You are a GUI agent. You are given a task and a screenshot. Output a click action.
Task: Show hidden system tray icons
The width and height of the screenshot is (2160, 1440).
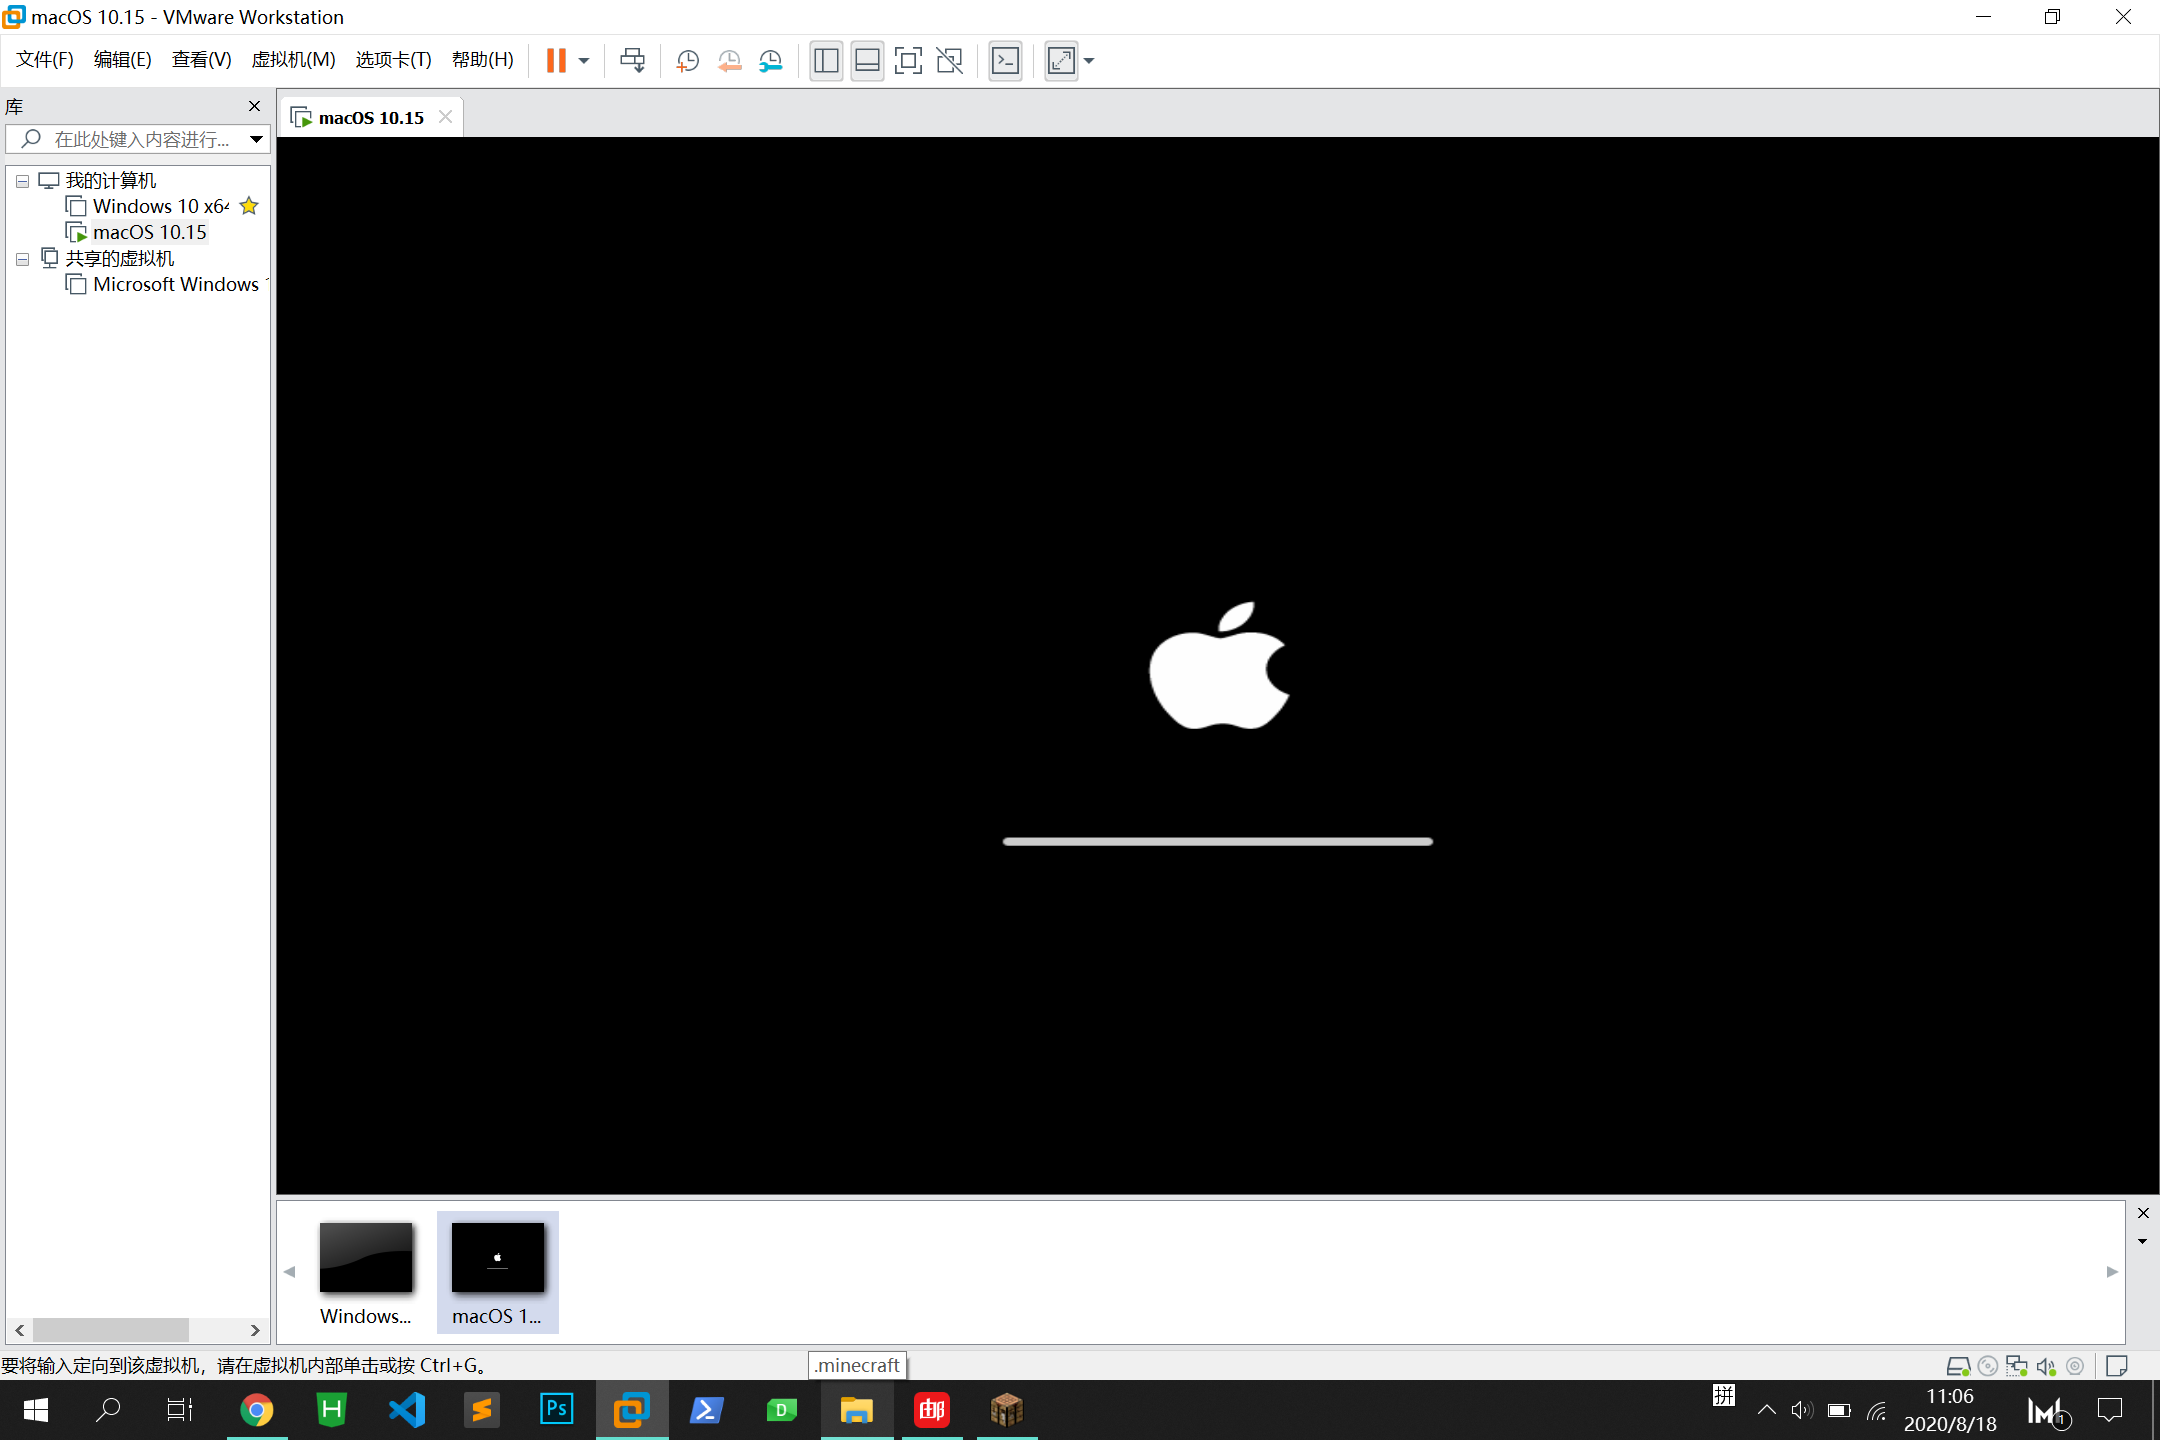point(1767,1410)
